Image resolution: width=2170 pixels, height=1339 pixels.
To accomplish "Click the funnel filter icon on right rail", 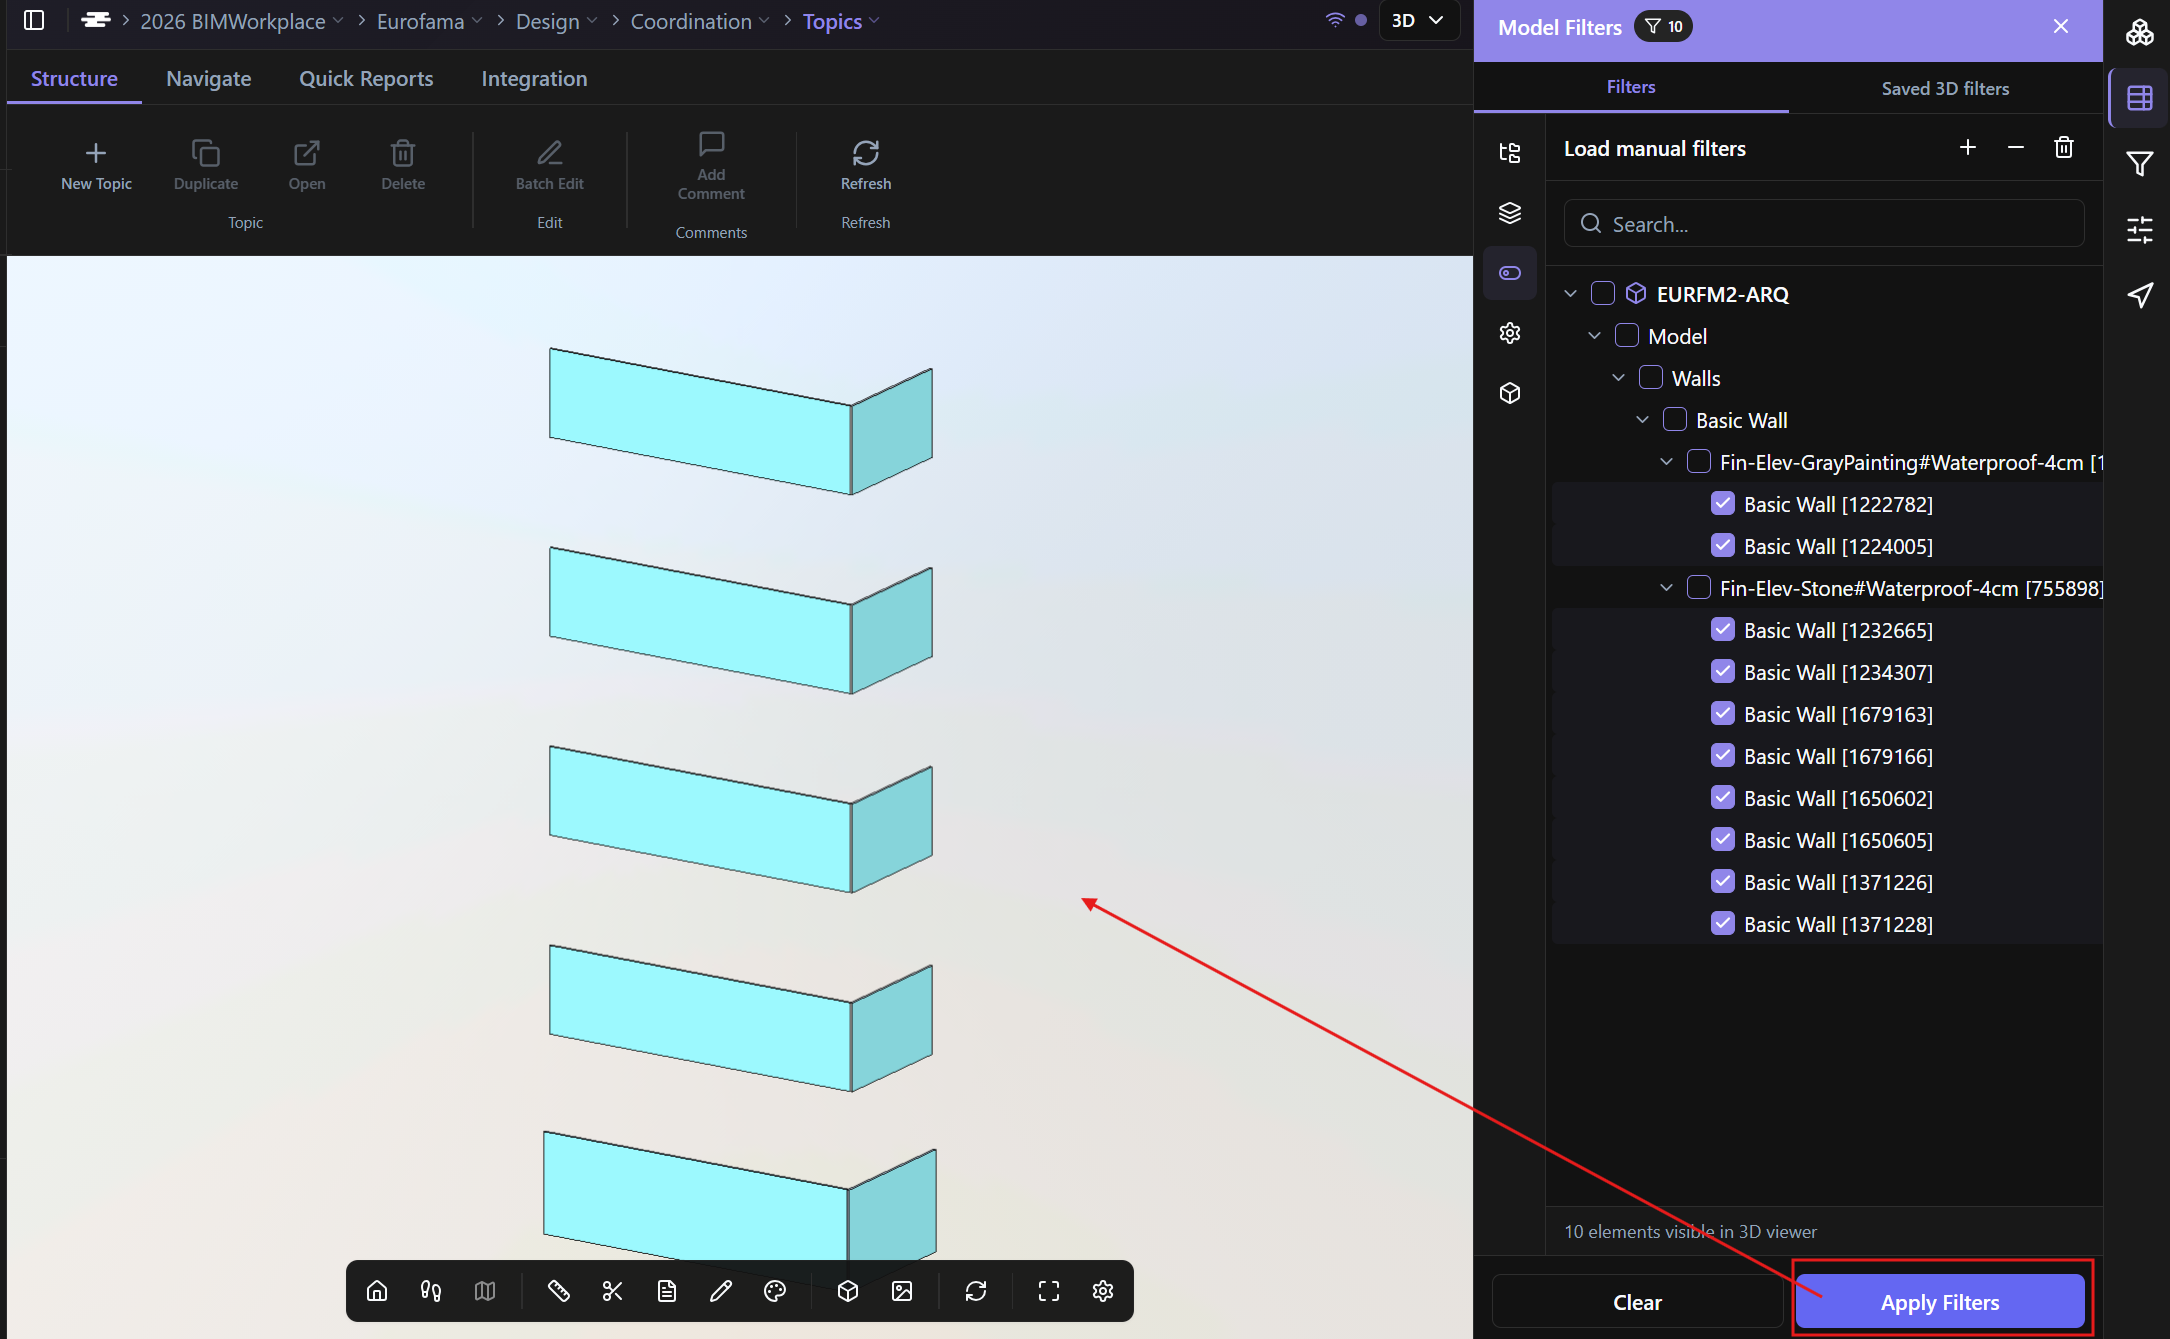I will coord(2140,163).
